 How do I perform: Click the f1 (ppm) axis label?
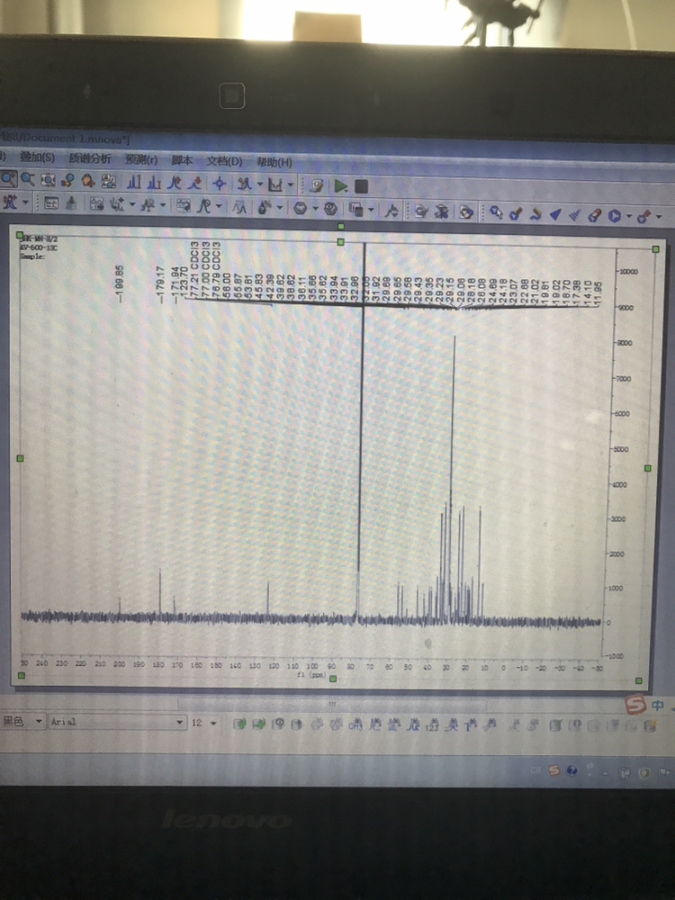(311, 676)
